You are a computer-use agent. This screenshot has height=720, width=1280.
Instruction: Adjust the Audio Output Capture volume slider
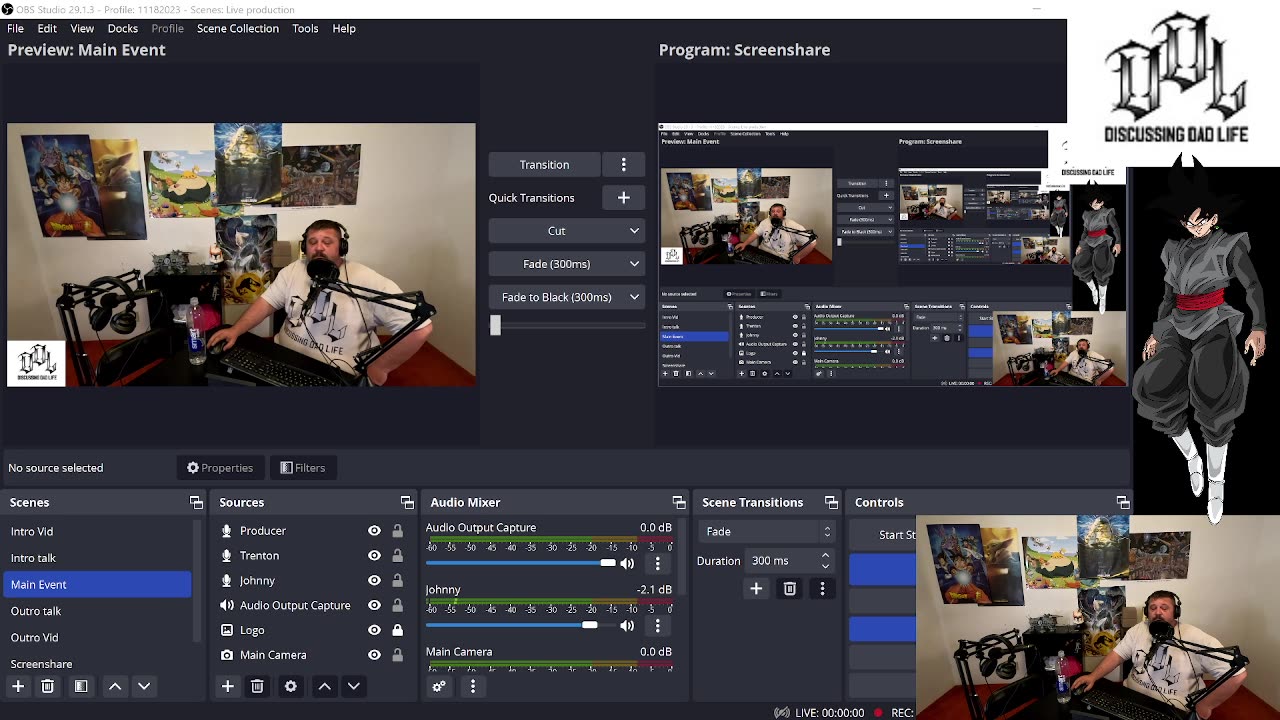click(520, 564)
